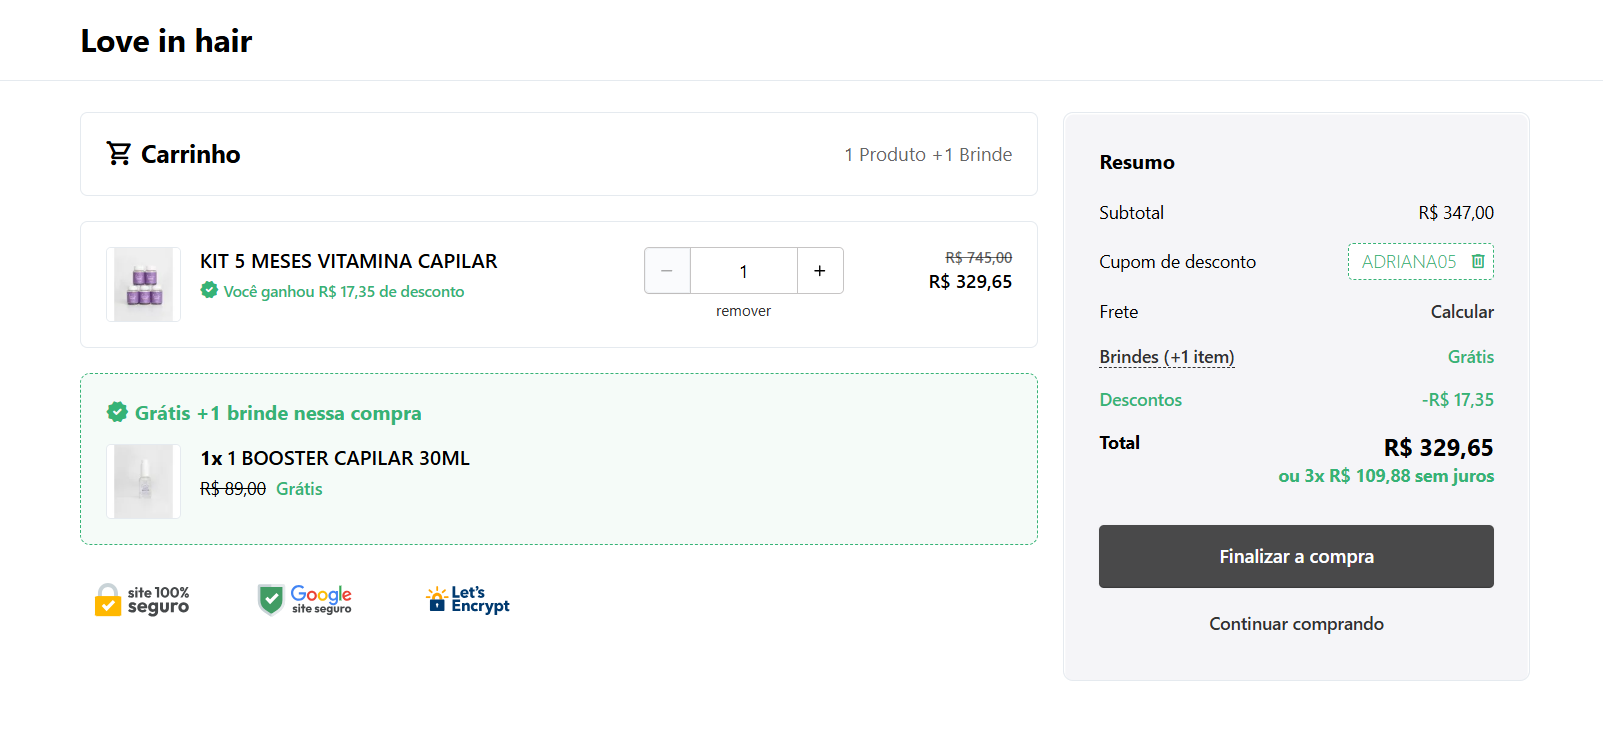Click the shopping cart icon beside Carrinho
Viewport: 1603px width, 729px height.
(119, 153)
